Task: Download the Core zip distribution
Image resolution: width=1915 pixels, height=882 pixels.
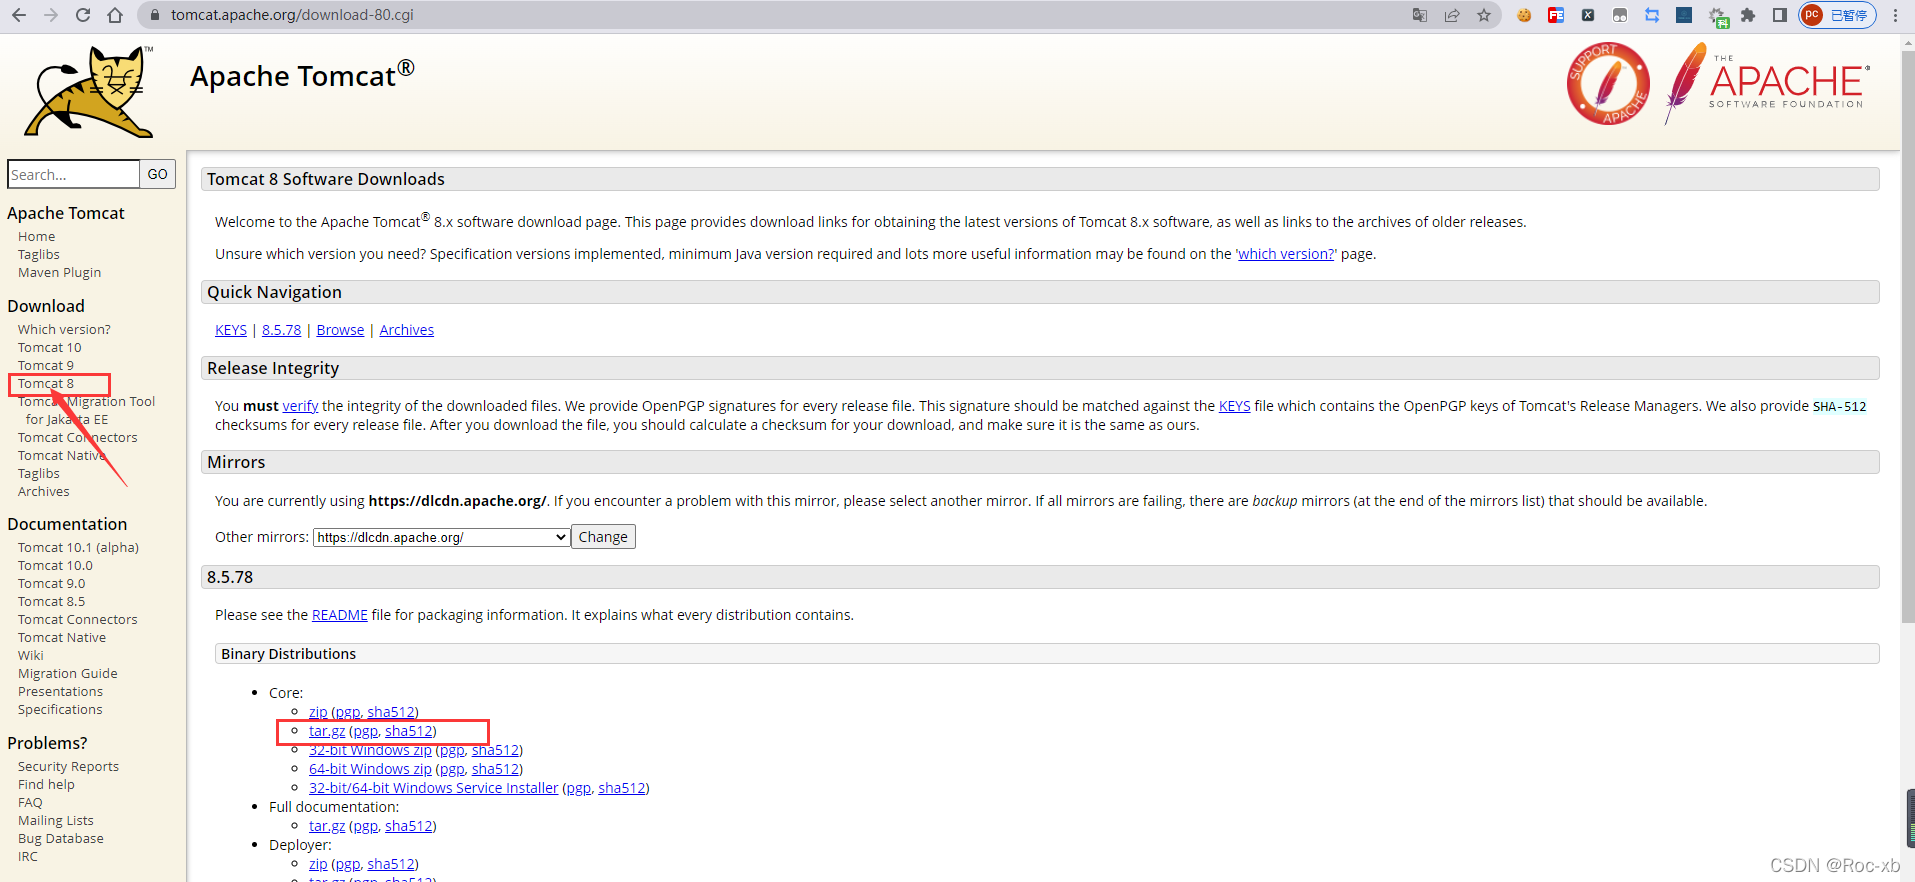Action: pos(318,712)
